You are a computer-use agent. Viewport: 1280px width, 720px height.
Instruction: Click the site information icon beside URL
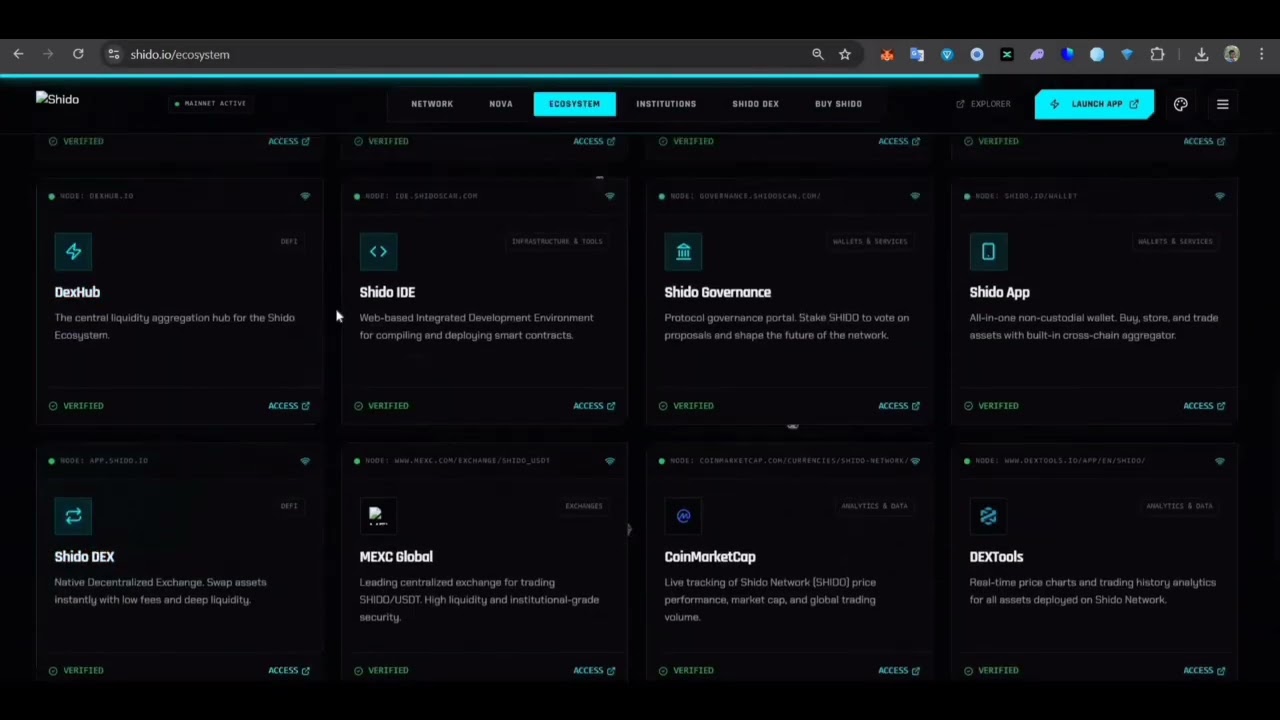tap(114, 54)
